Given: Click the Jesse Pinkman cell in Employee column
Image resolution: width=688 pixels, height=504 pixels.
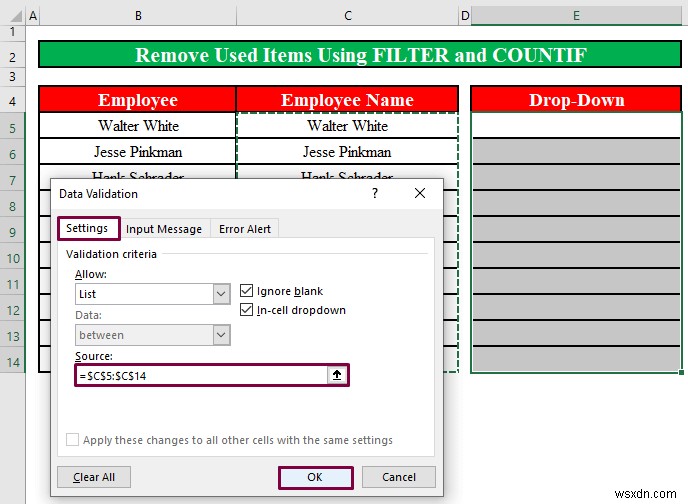Looking at the screenshot, I should click(x=138, y=152).
